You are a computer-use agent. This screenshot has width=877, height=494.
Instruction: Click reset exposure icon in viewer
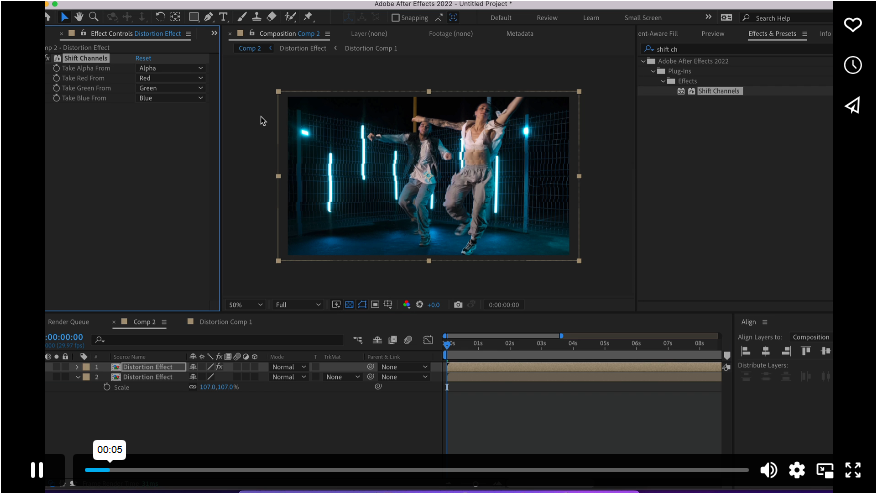pos(419,304)
